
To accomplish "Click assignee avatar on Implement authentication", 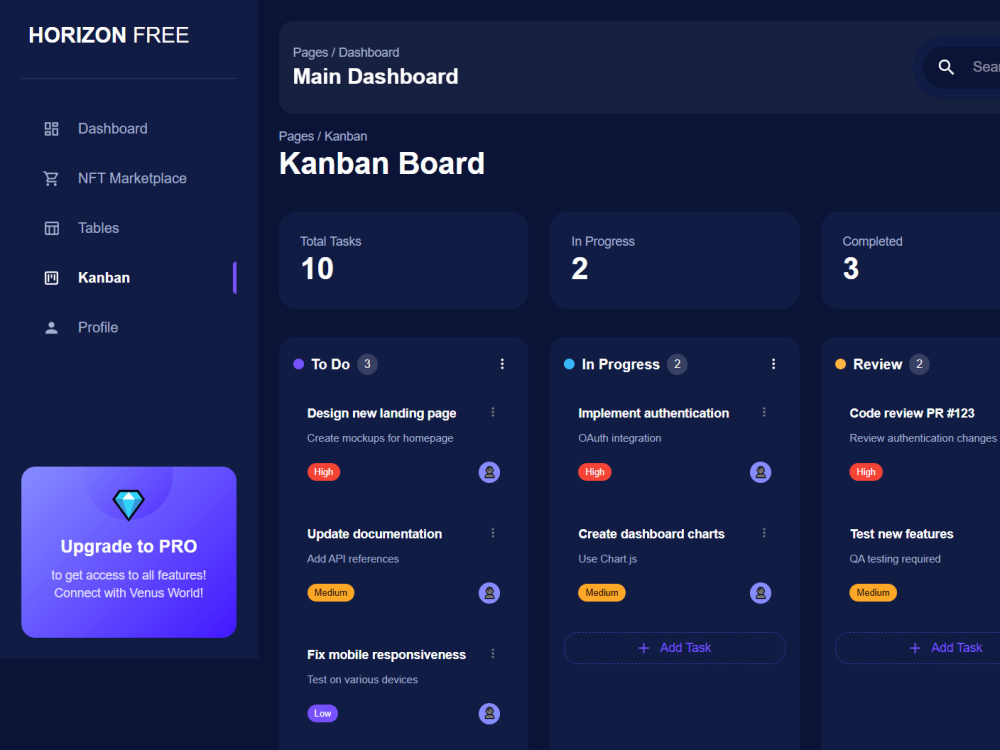I will coord(760,472).
